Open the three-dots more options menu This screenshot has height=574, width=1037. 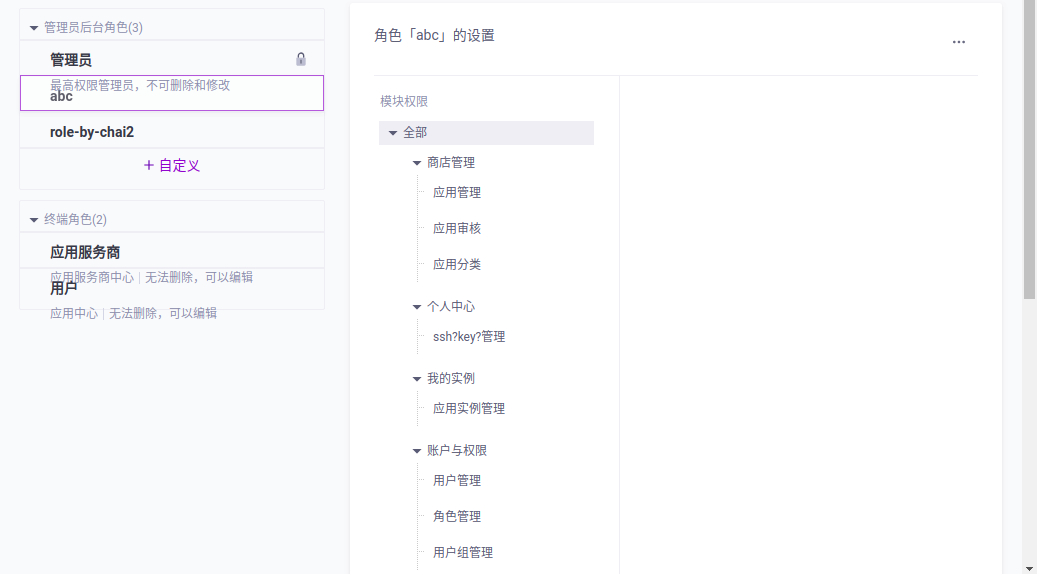click(958, 42)
